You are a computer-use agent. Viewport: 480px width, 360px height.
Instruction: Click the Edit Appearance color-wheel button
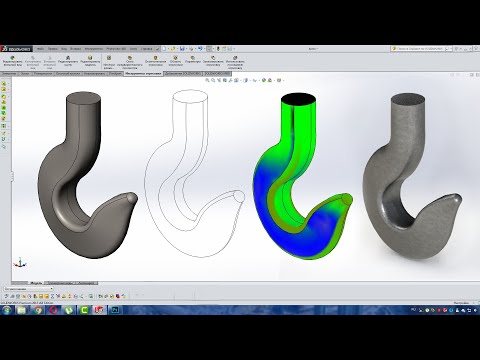click(x=12, y=61)
